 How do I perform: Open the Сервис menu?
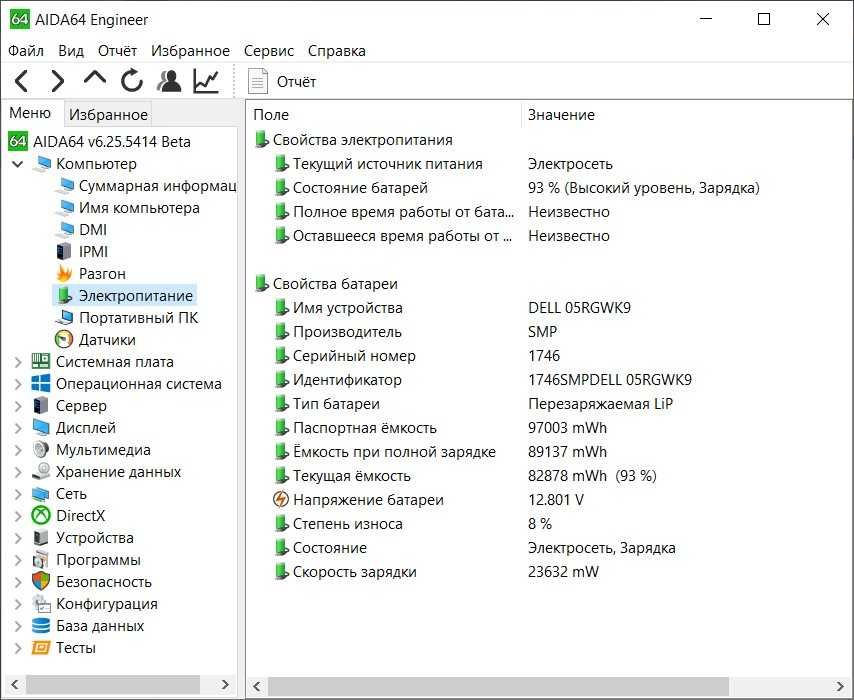[269, 51]
